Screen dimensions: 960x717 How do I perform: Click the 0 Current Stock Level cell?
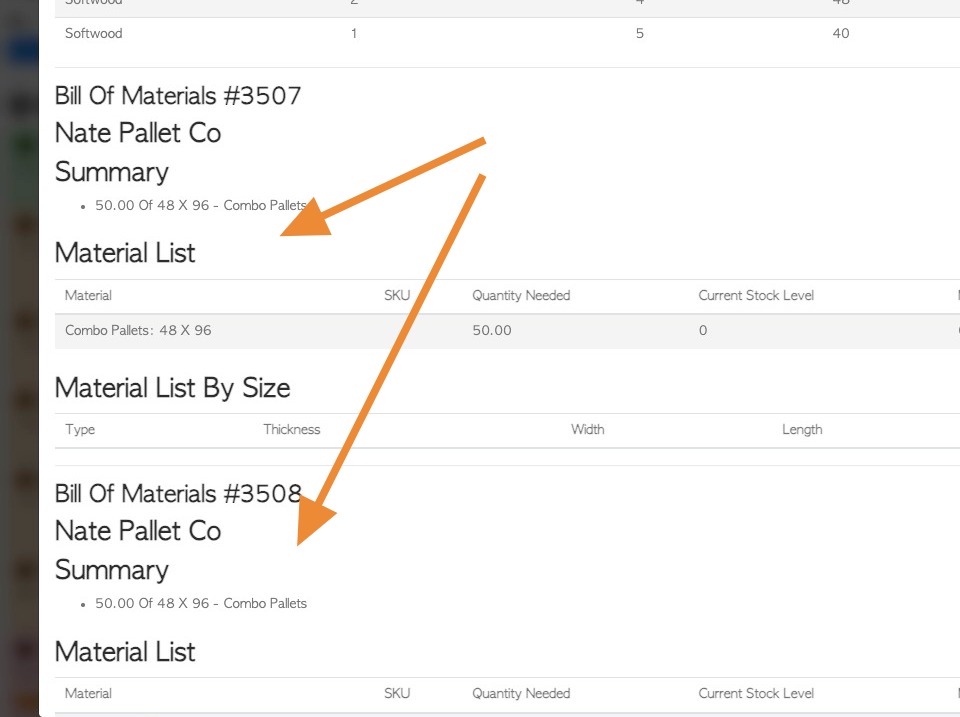click(703, 331)
